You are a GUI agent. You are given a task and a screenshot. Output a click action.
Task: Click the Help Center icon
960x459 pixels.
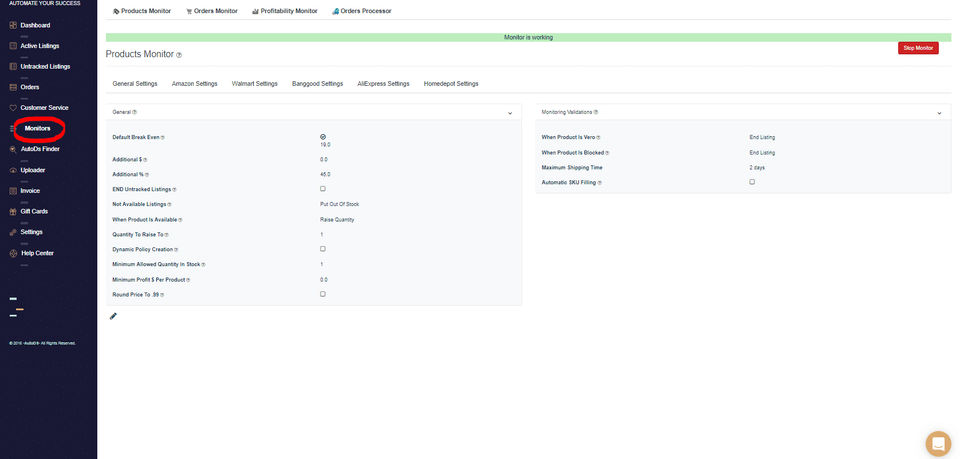tap(13, 253)
